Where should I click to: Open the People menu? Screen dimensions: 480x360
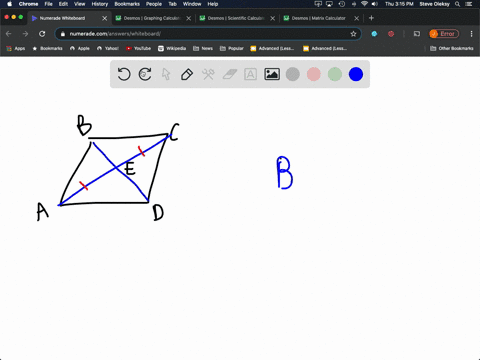pyautogui.click(x=154, y=4)
